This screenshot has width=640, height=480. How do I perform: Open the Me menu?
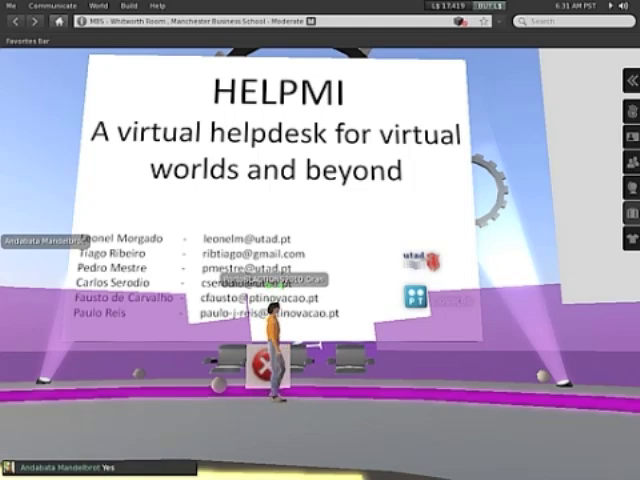(11, 6)
